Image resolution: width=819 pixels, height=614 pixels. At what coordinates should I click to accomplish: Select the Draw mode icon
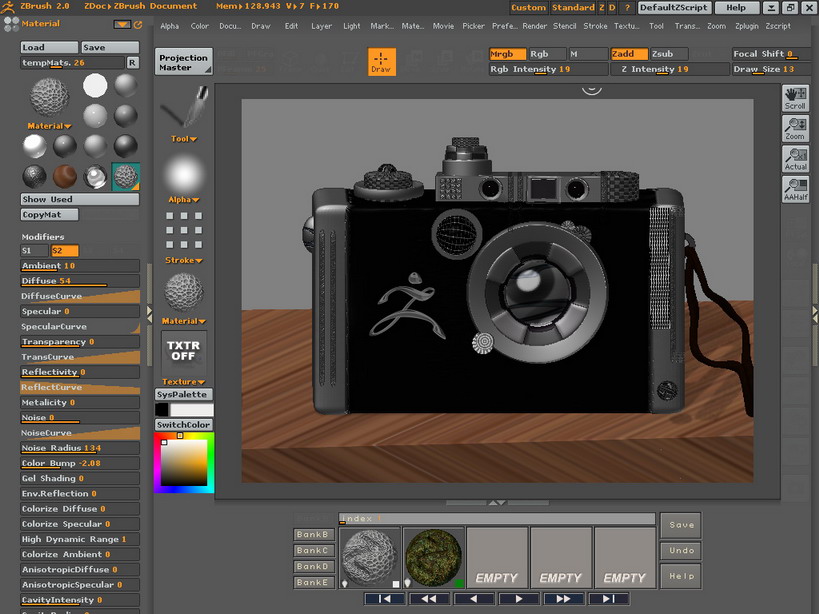pos(381,62)
